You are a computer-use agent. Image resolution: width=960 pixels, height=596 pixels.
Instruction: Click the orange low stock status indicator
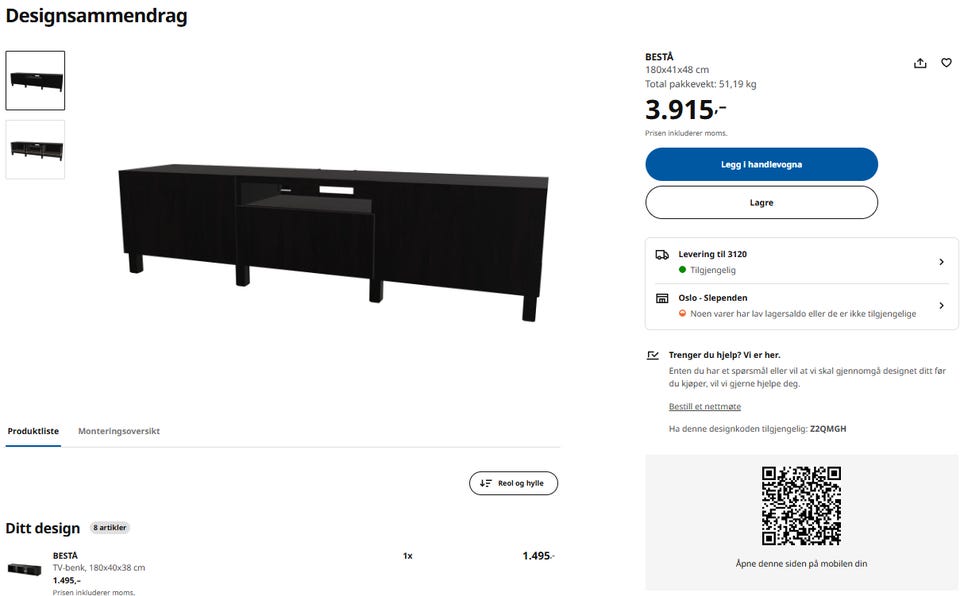point(682,314)
